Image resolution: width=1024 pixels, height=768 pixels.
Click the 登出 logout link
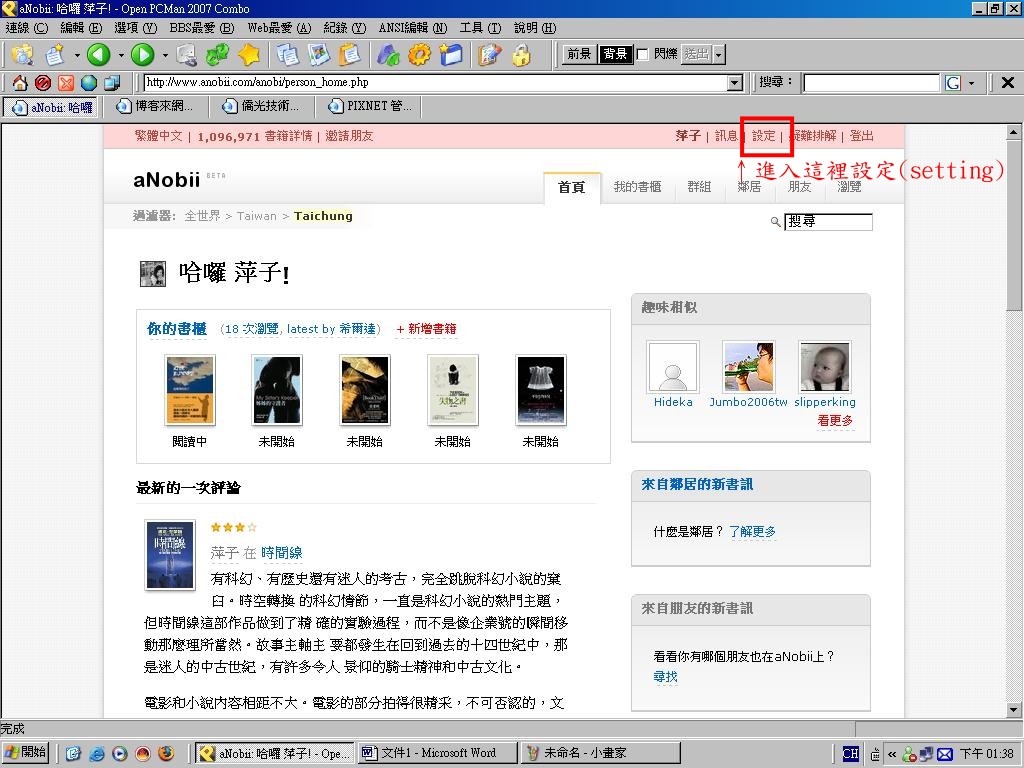[x=861, y=136]
